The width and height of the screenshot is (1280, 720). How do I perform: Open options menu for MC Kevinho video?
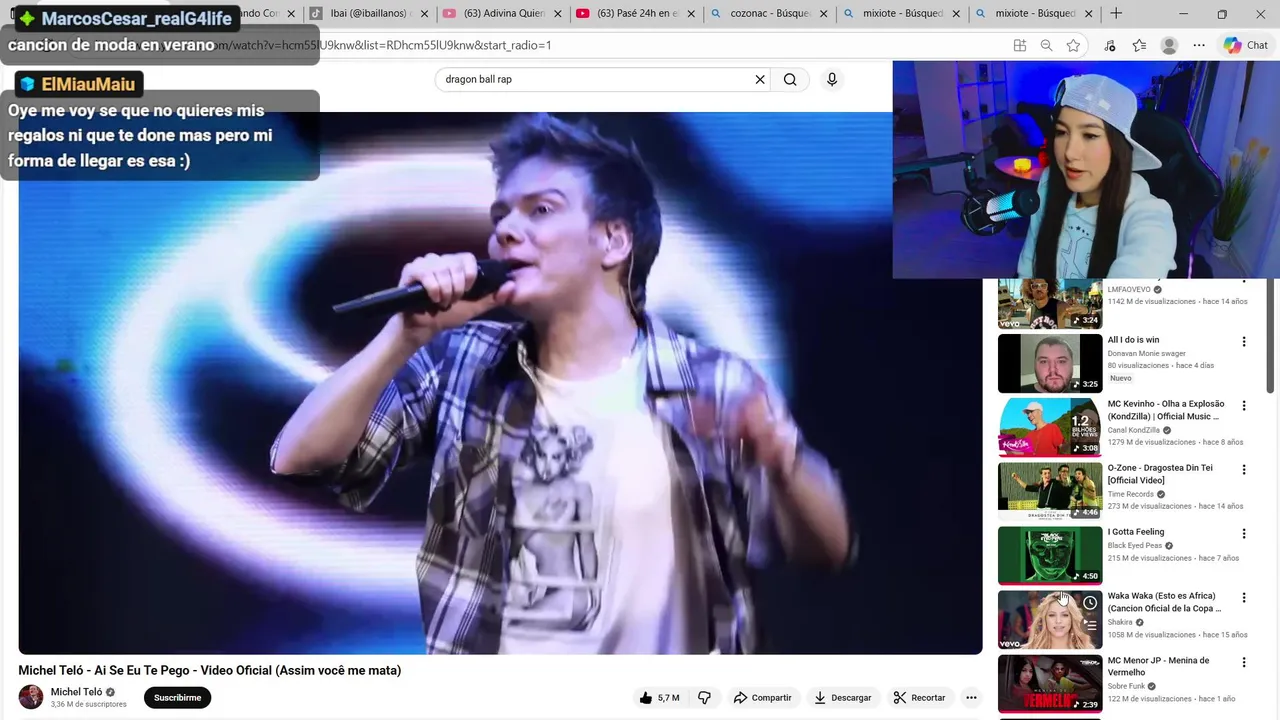click(x=1244, y=405)
